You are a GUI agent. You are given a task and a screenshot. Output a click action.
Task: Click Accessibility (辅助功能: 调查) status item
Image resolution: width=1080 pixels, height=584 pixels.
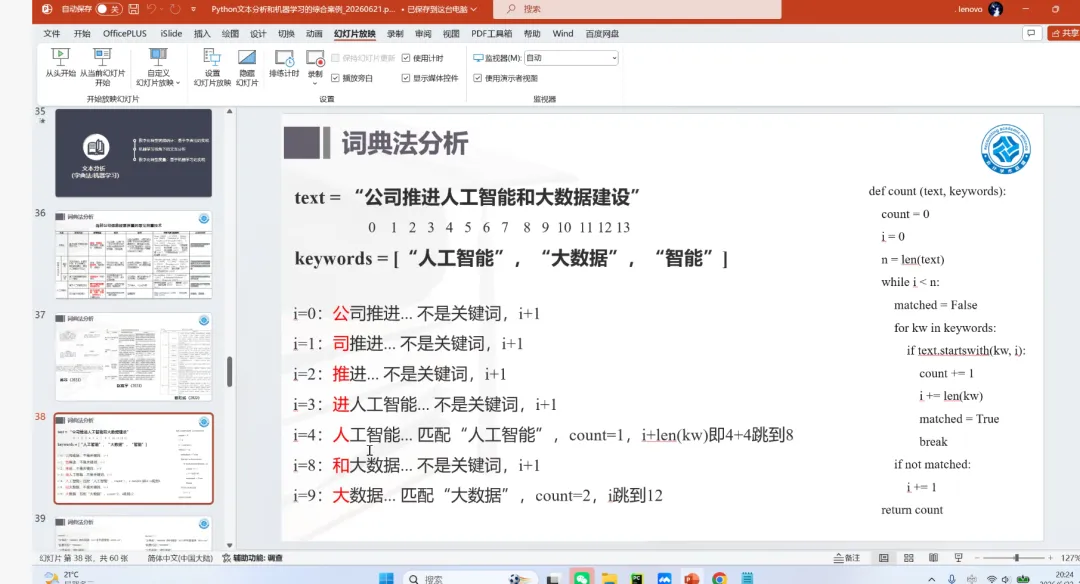pyautogui.click(x=253, y=558)
